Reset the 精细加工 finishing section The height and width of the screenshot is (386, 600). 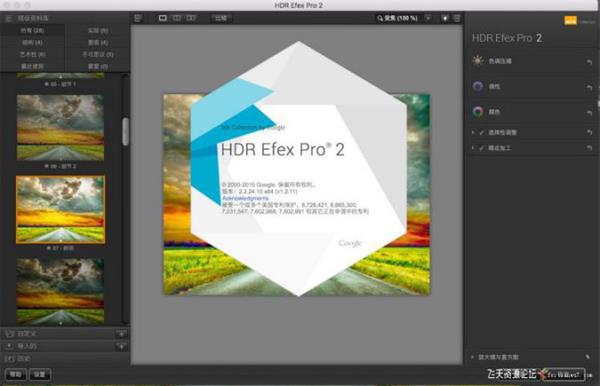(589, 148)
